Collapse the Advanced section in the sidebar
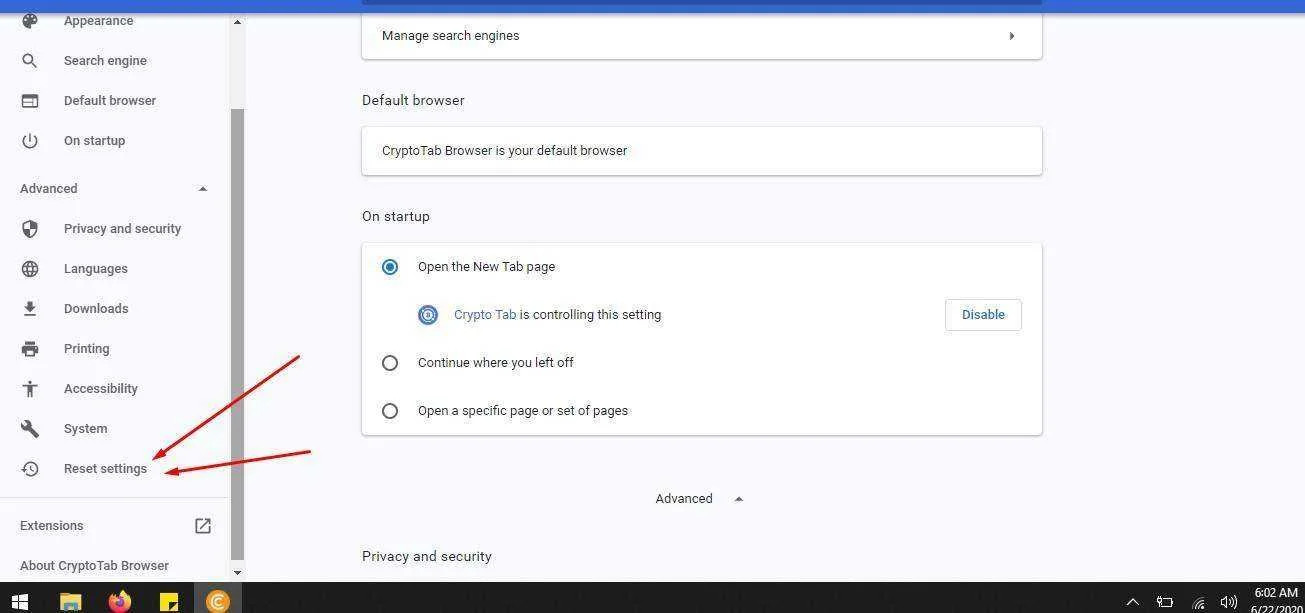The width and height of the screenshot is (1305, 613). point(203,189)
